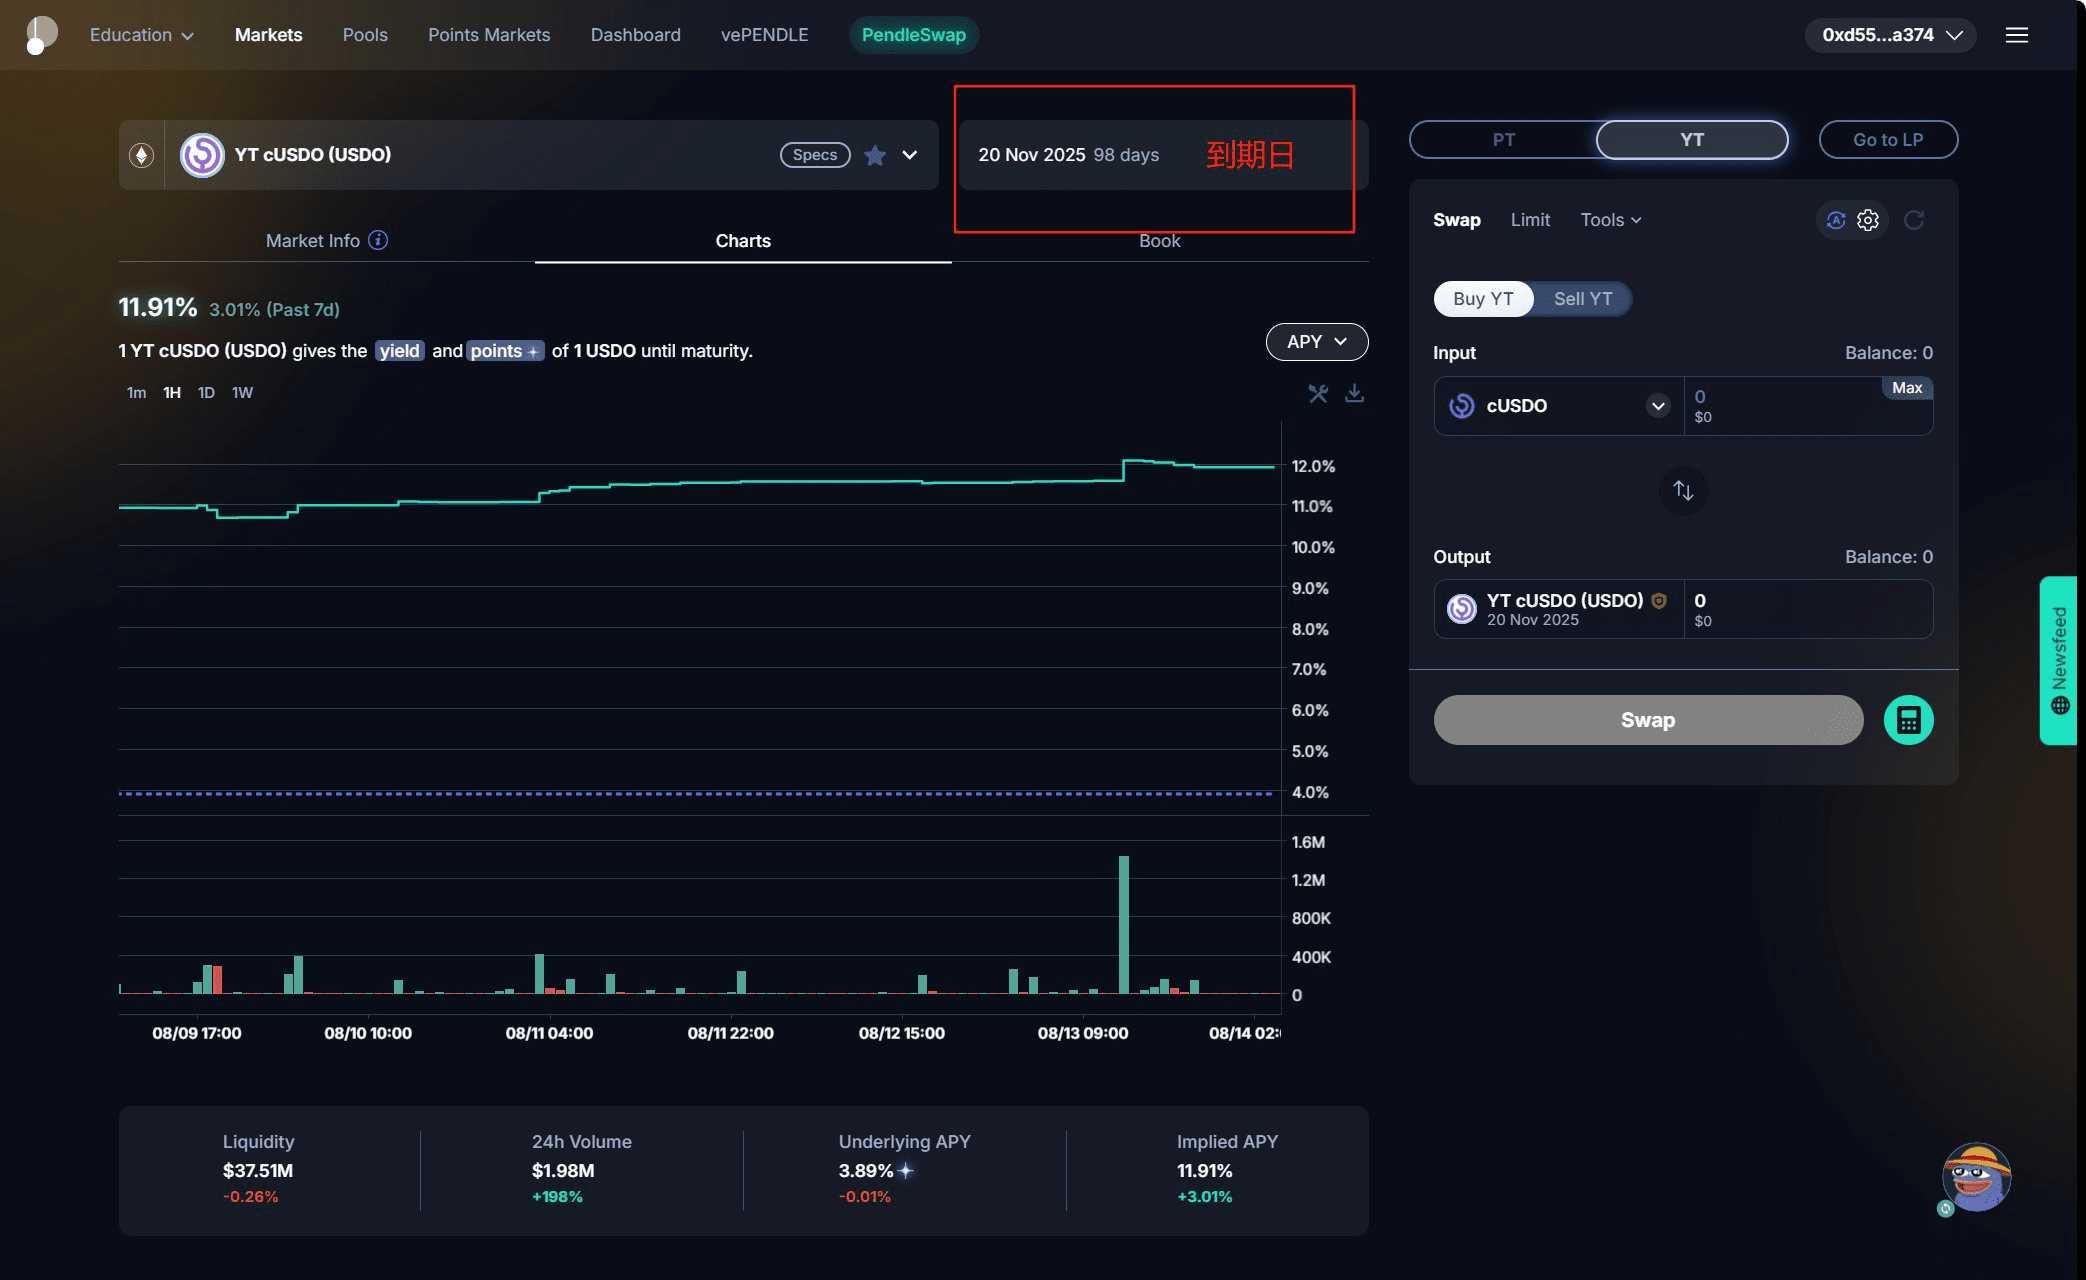This screenshot has width=2086, height=1280.
Task: Open swap settings gear icon
Action: (1868, 220)
